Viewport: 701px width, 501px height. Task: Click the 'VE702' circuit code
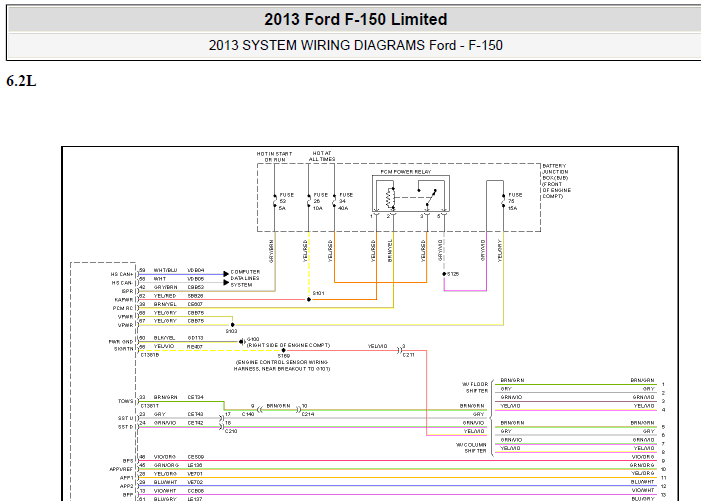(x=195, y=482)
